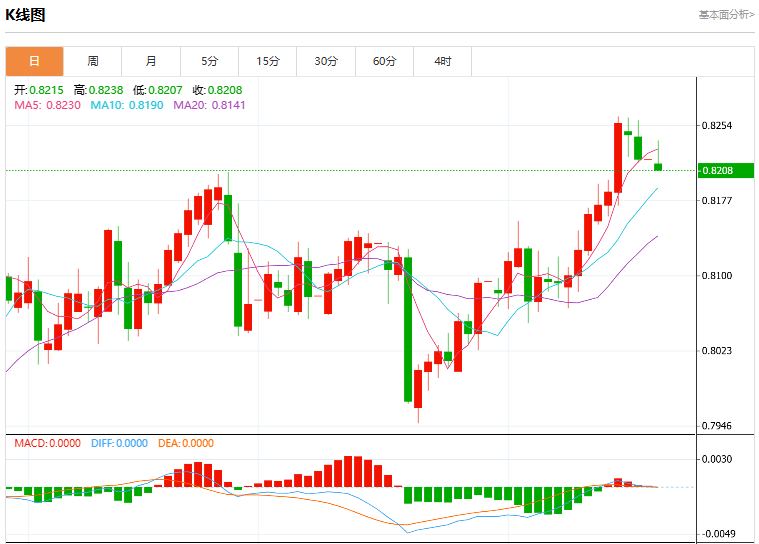Open the 30分 interval tab
The height and width of the screenshot is (544, 759).
326,61
